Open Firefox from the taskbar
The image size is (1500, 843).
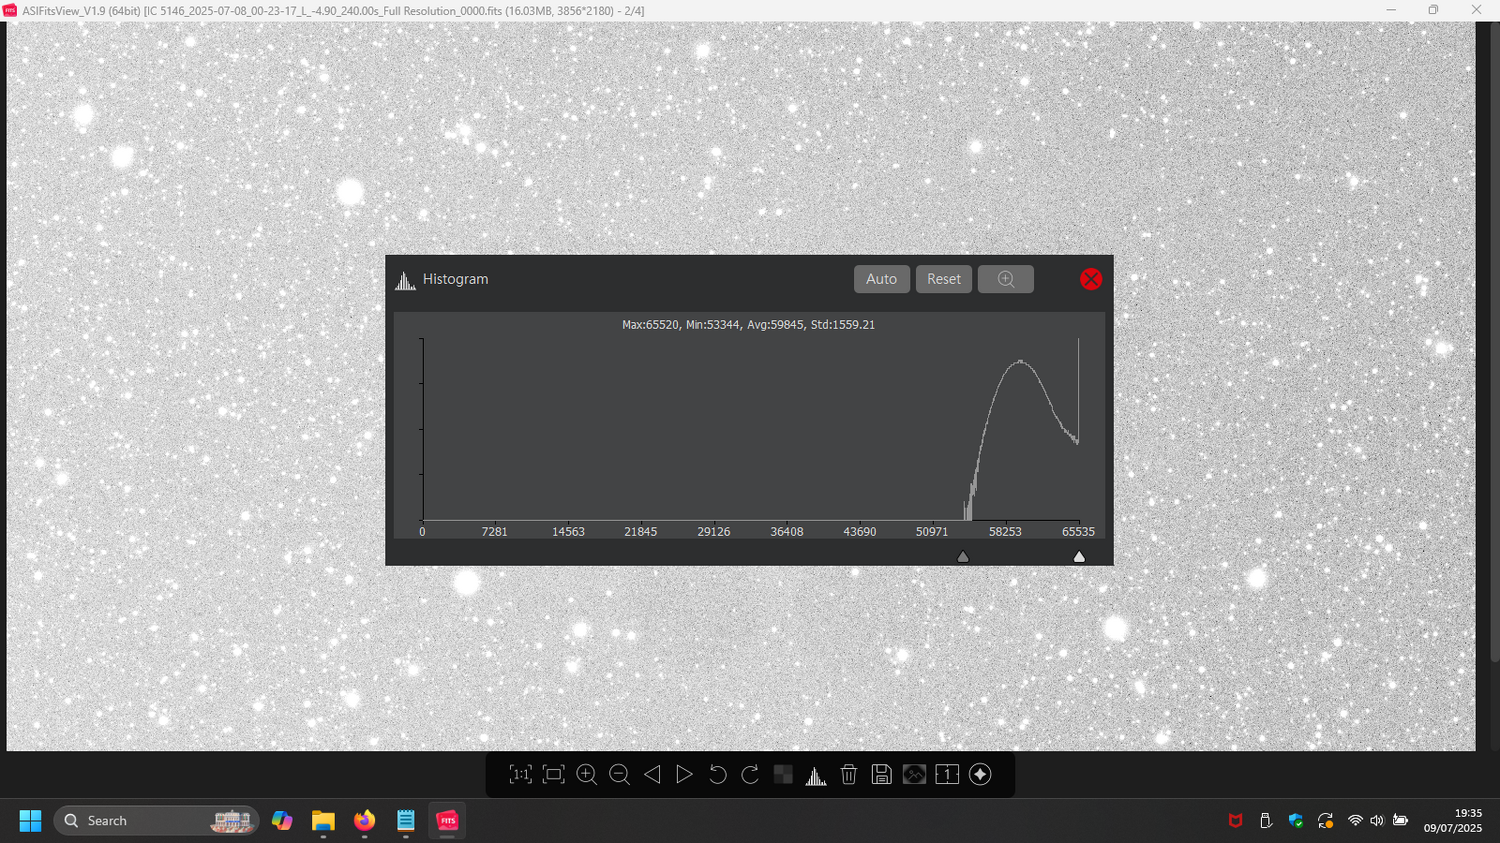(x=364, y=821)
